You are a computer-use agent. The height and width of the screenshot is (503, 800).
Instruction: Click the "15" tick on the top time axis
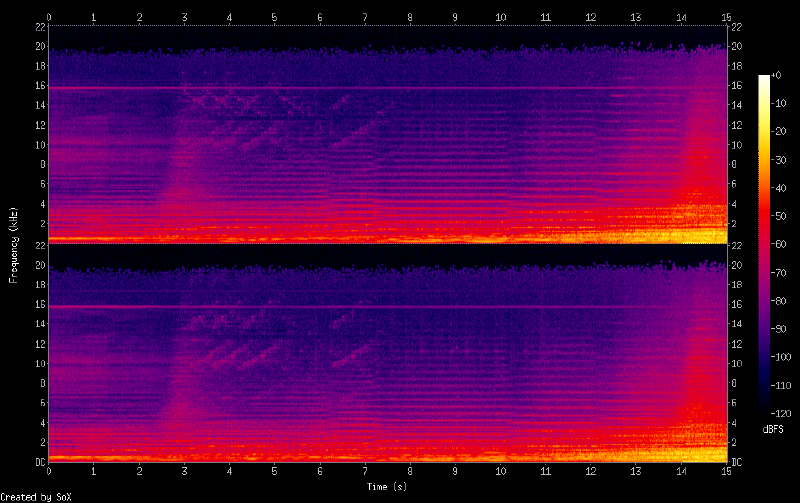726,17
